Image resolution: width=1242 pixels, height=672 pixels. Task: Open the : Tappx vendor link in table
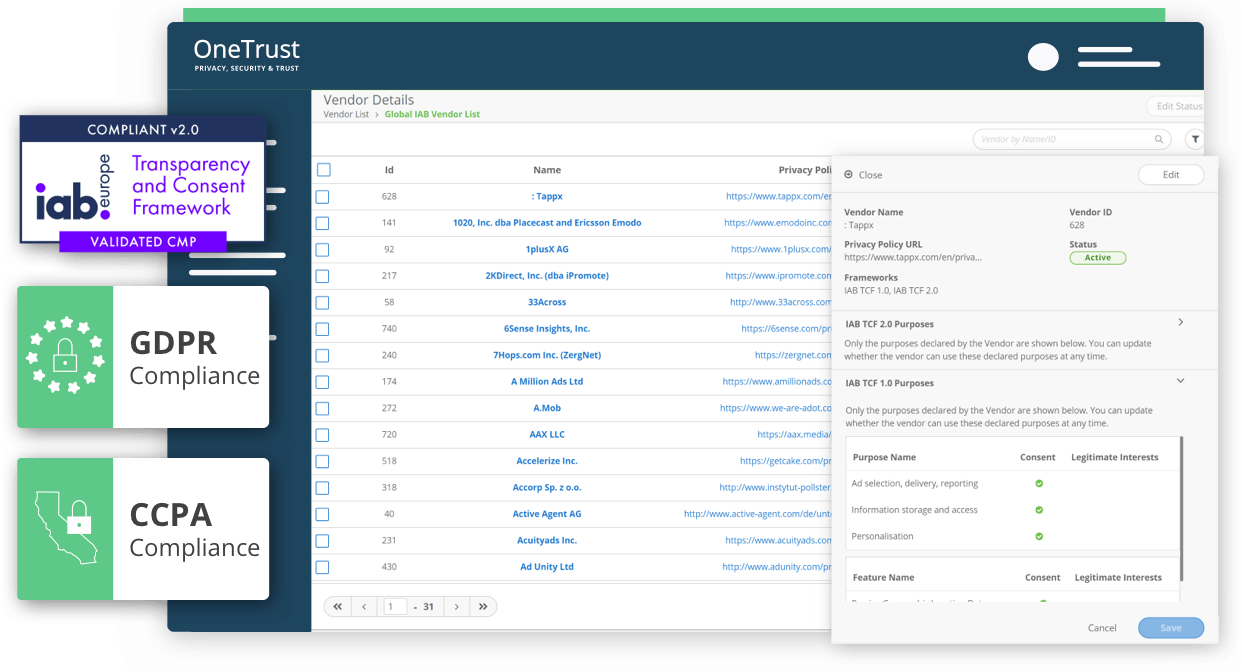(x=547, y=197)
